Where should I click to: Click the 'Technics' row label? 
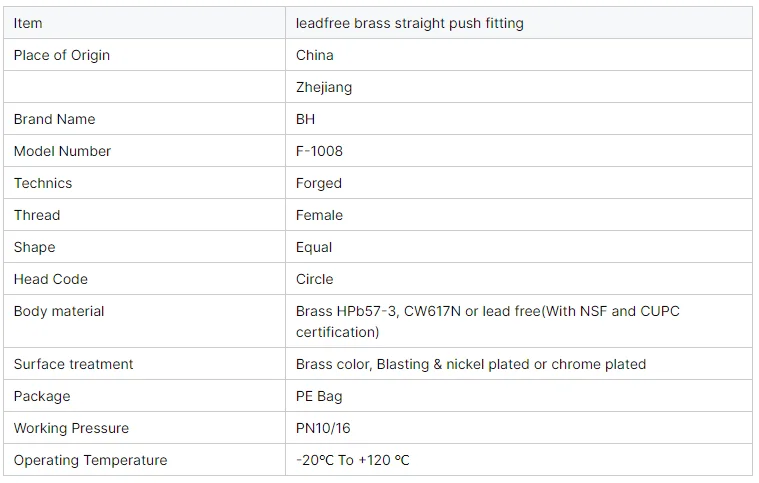(x=43, y=183)
